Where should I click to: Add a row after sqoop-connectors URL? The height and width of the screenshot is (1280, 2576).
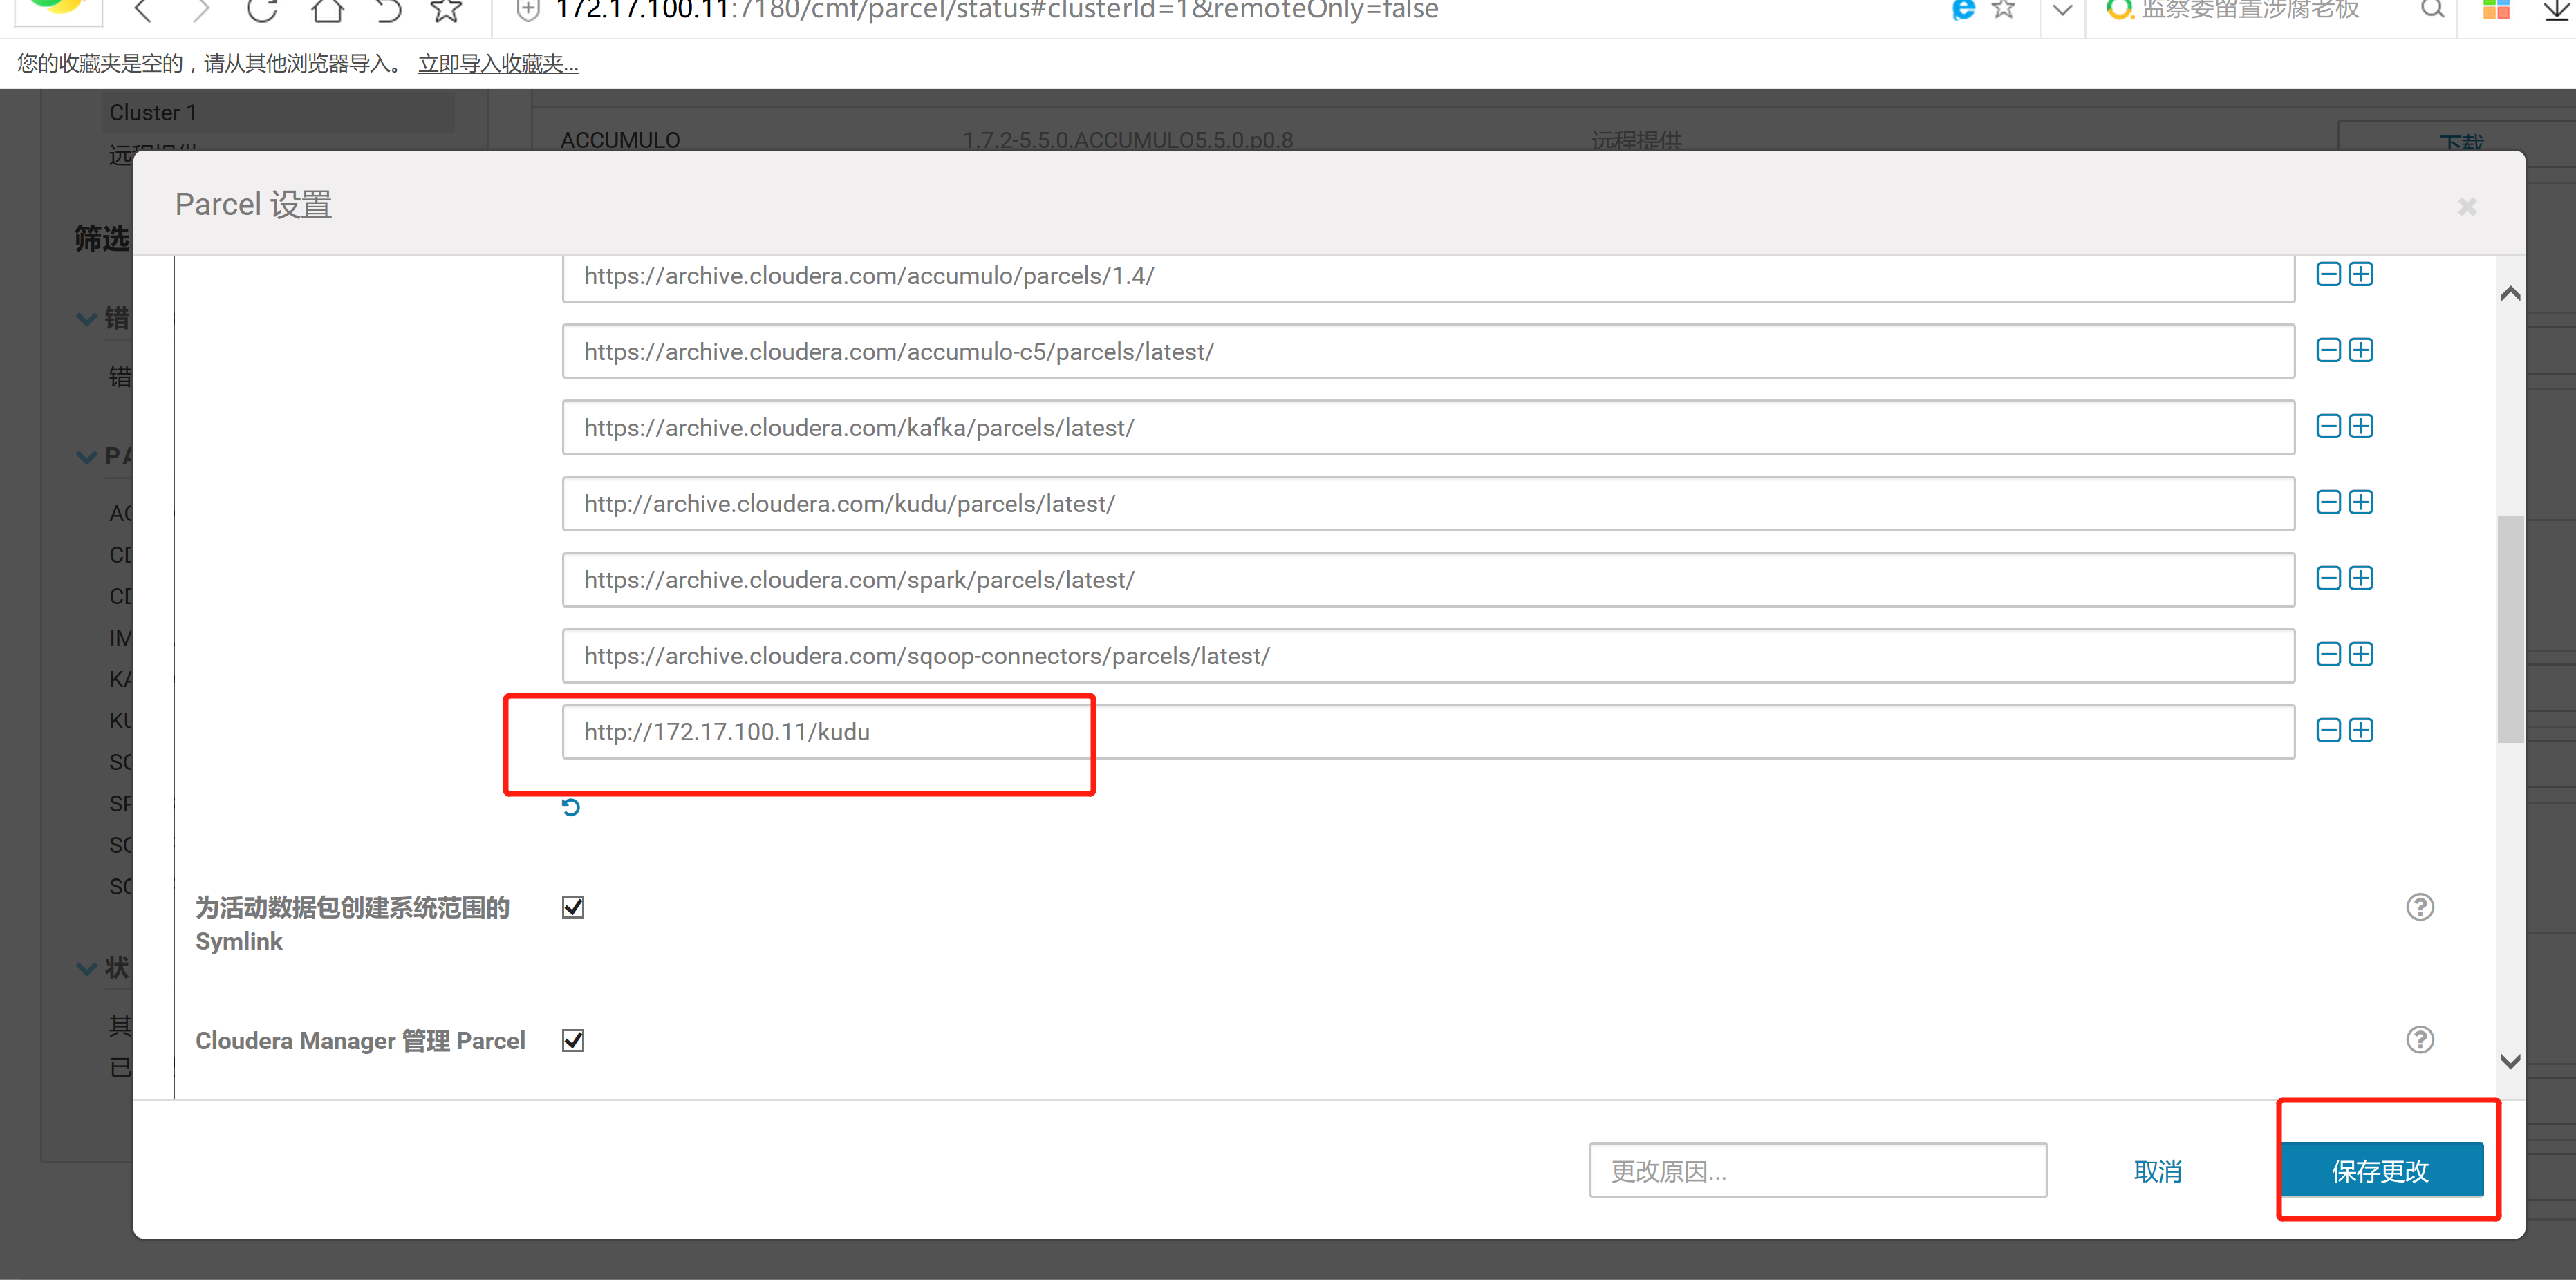[2361, 654]
